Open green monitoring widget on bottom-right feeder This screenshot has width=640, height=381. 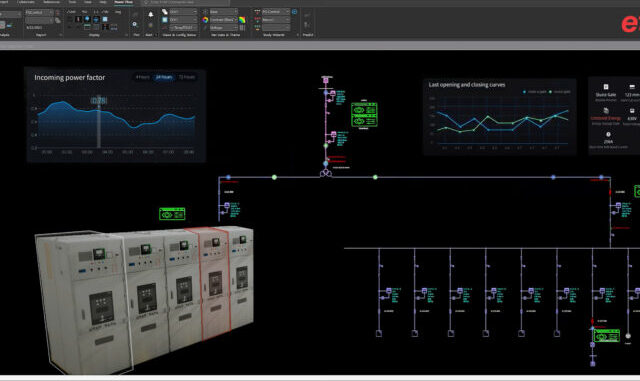[x=607, y=336]
